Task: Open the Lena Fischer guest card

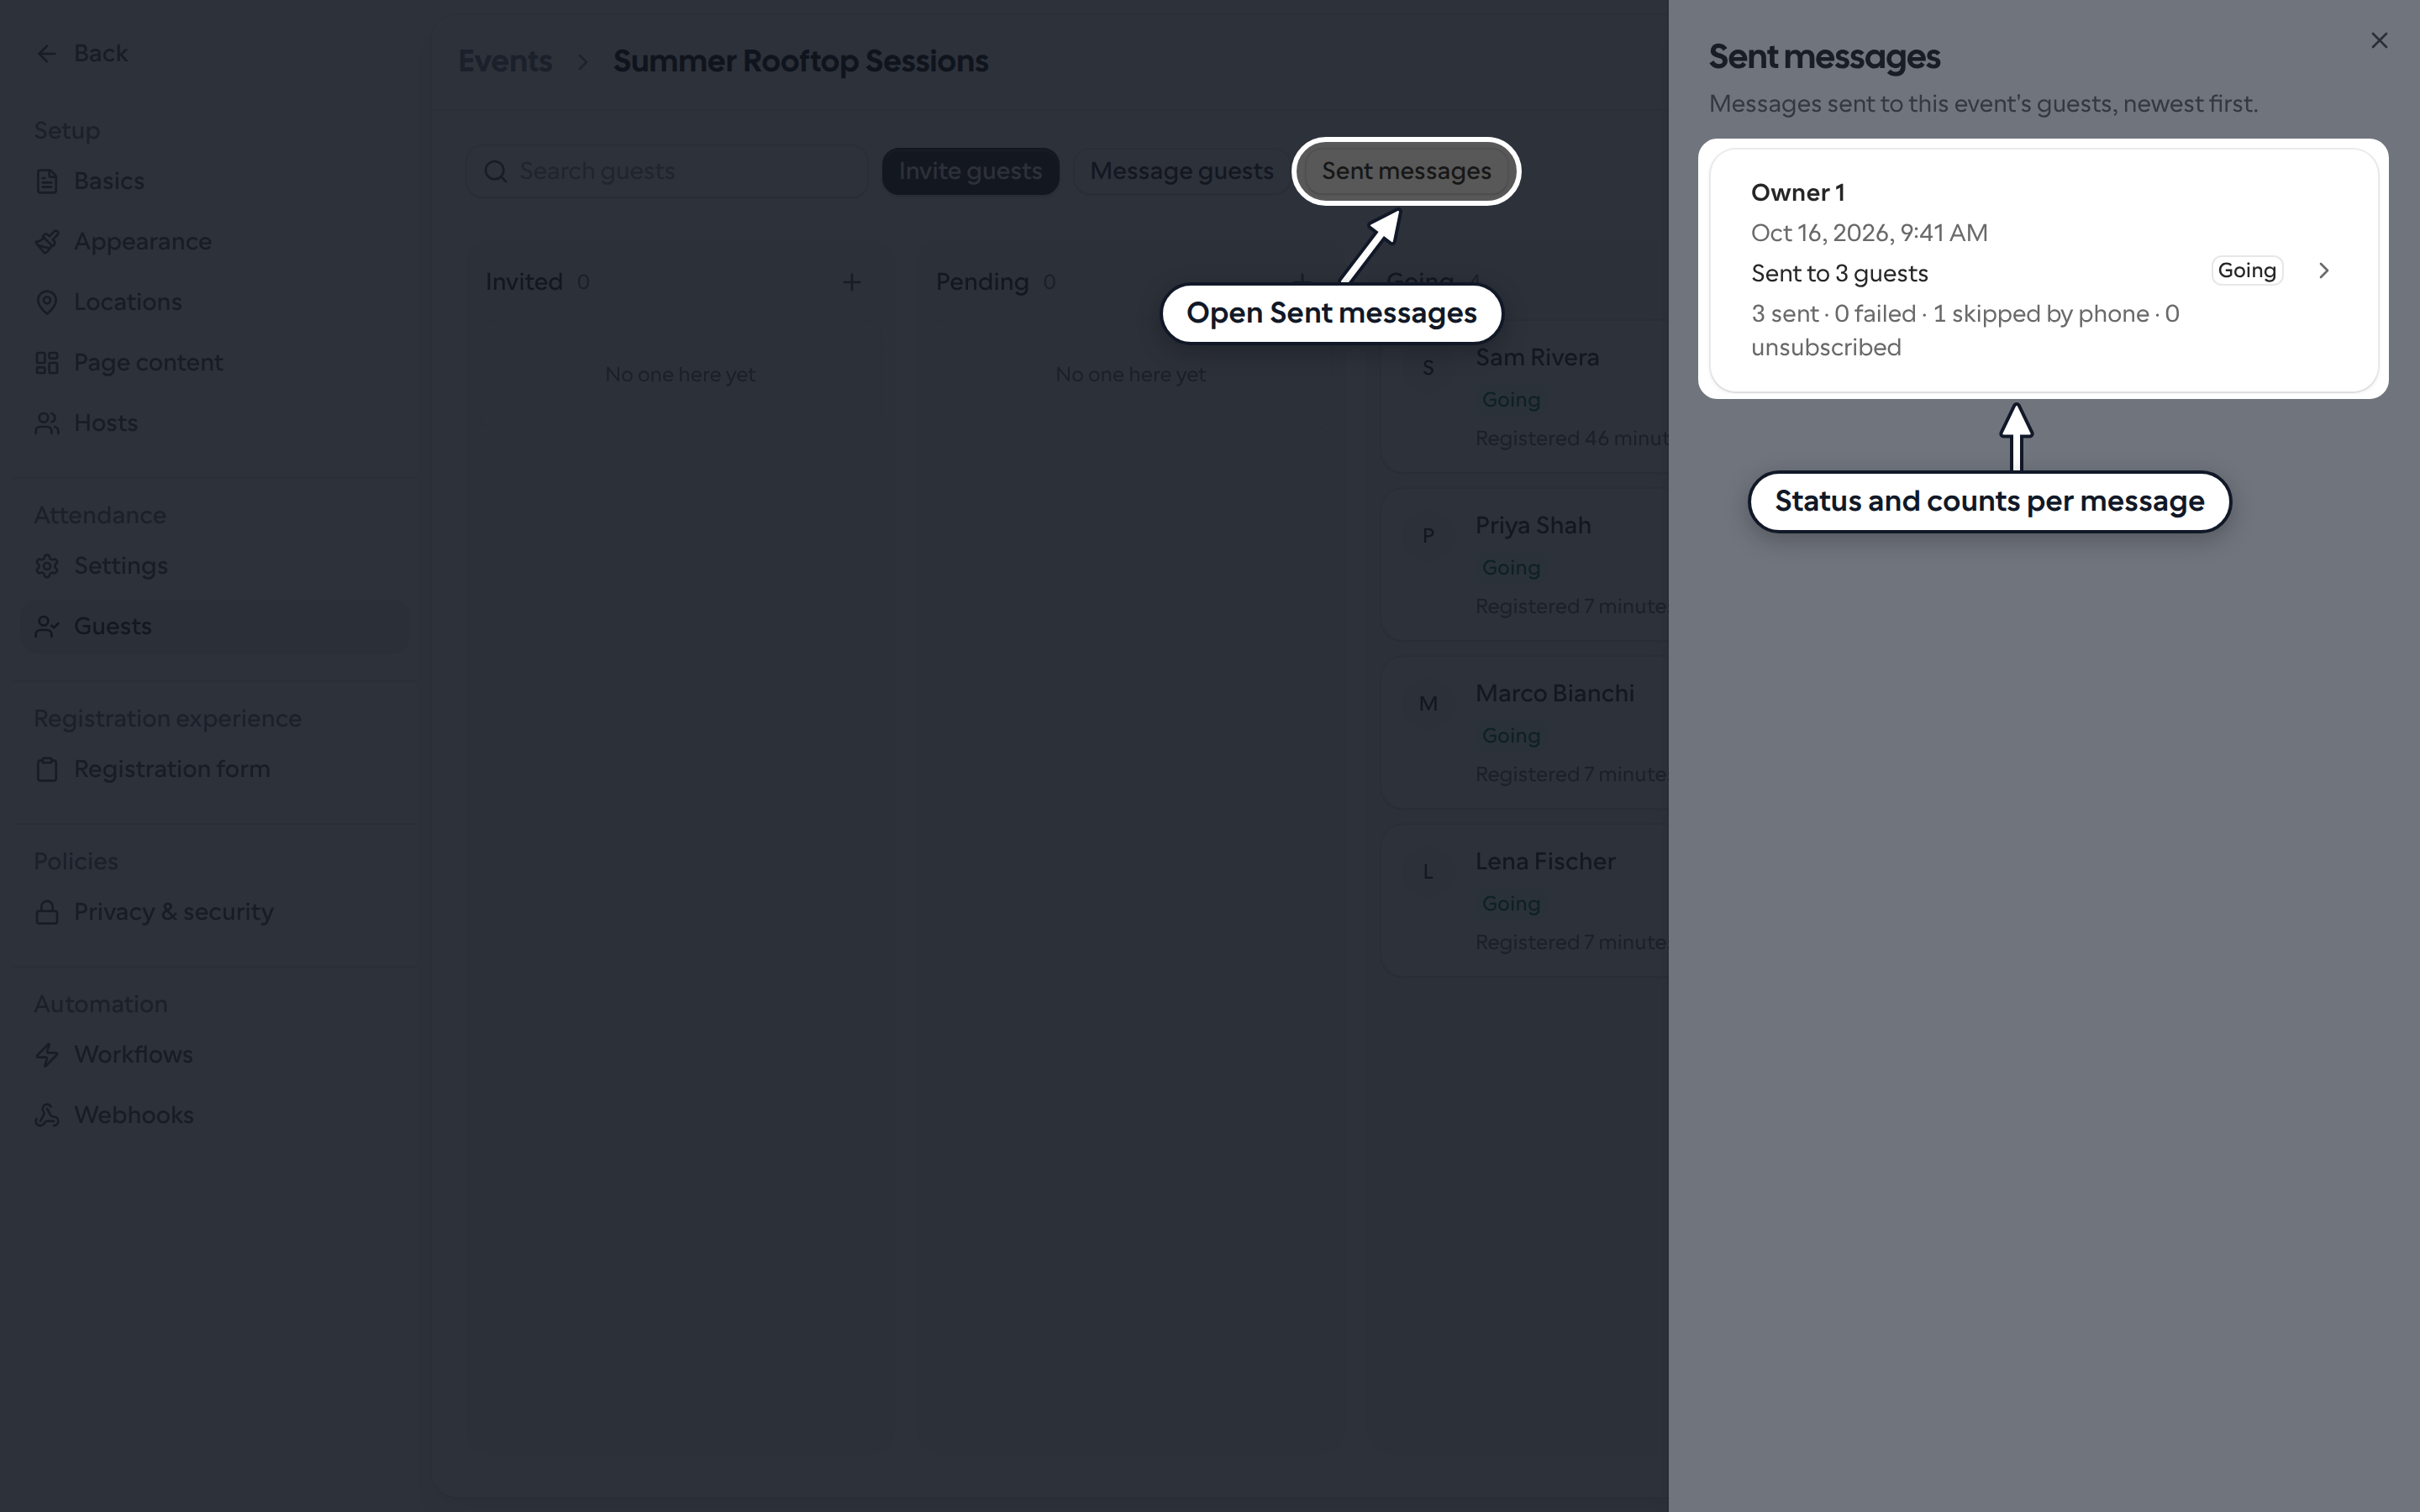Action: tap(1526, 901)
